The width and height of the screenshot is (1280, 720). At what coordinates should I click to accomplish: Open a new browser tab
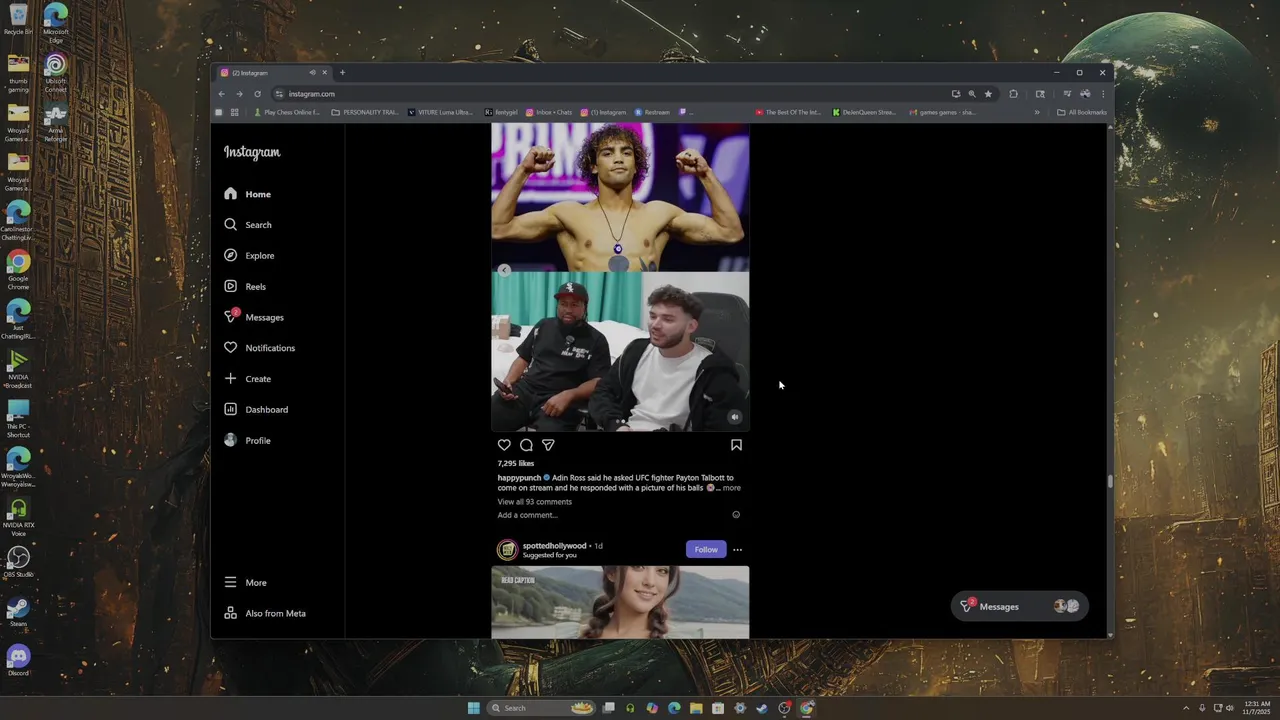342,73
